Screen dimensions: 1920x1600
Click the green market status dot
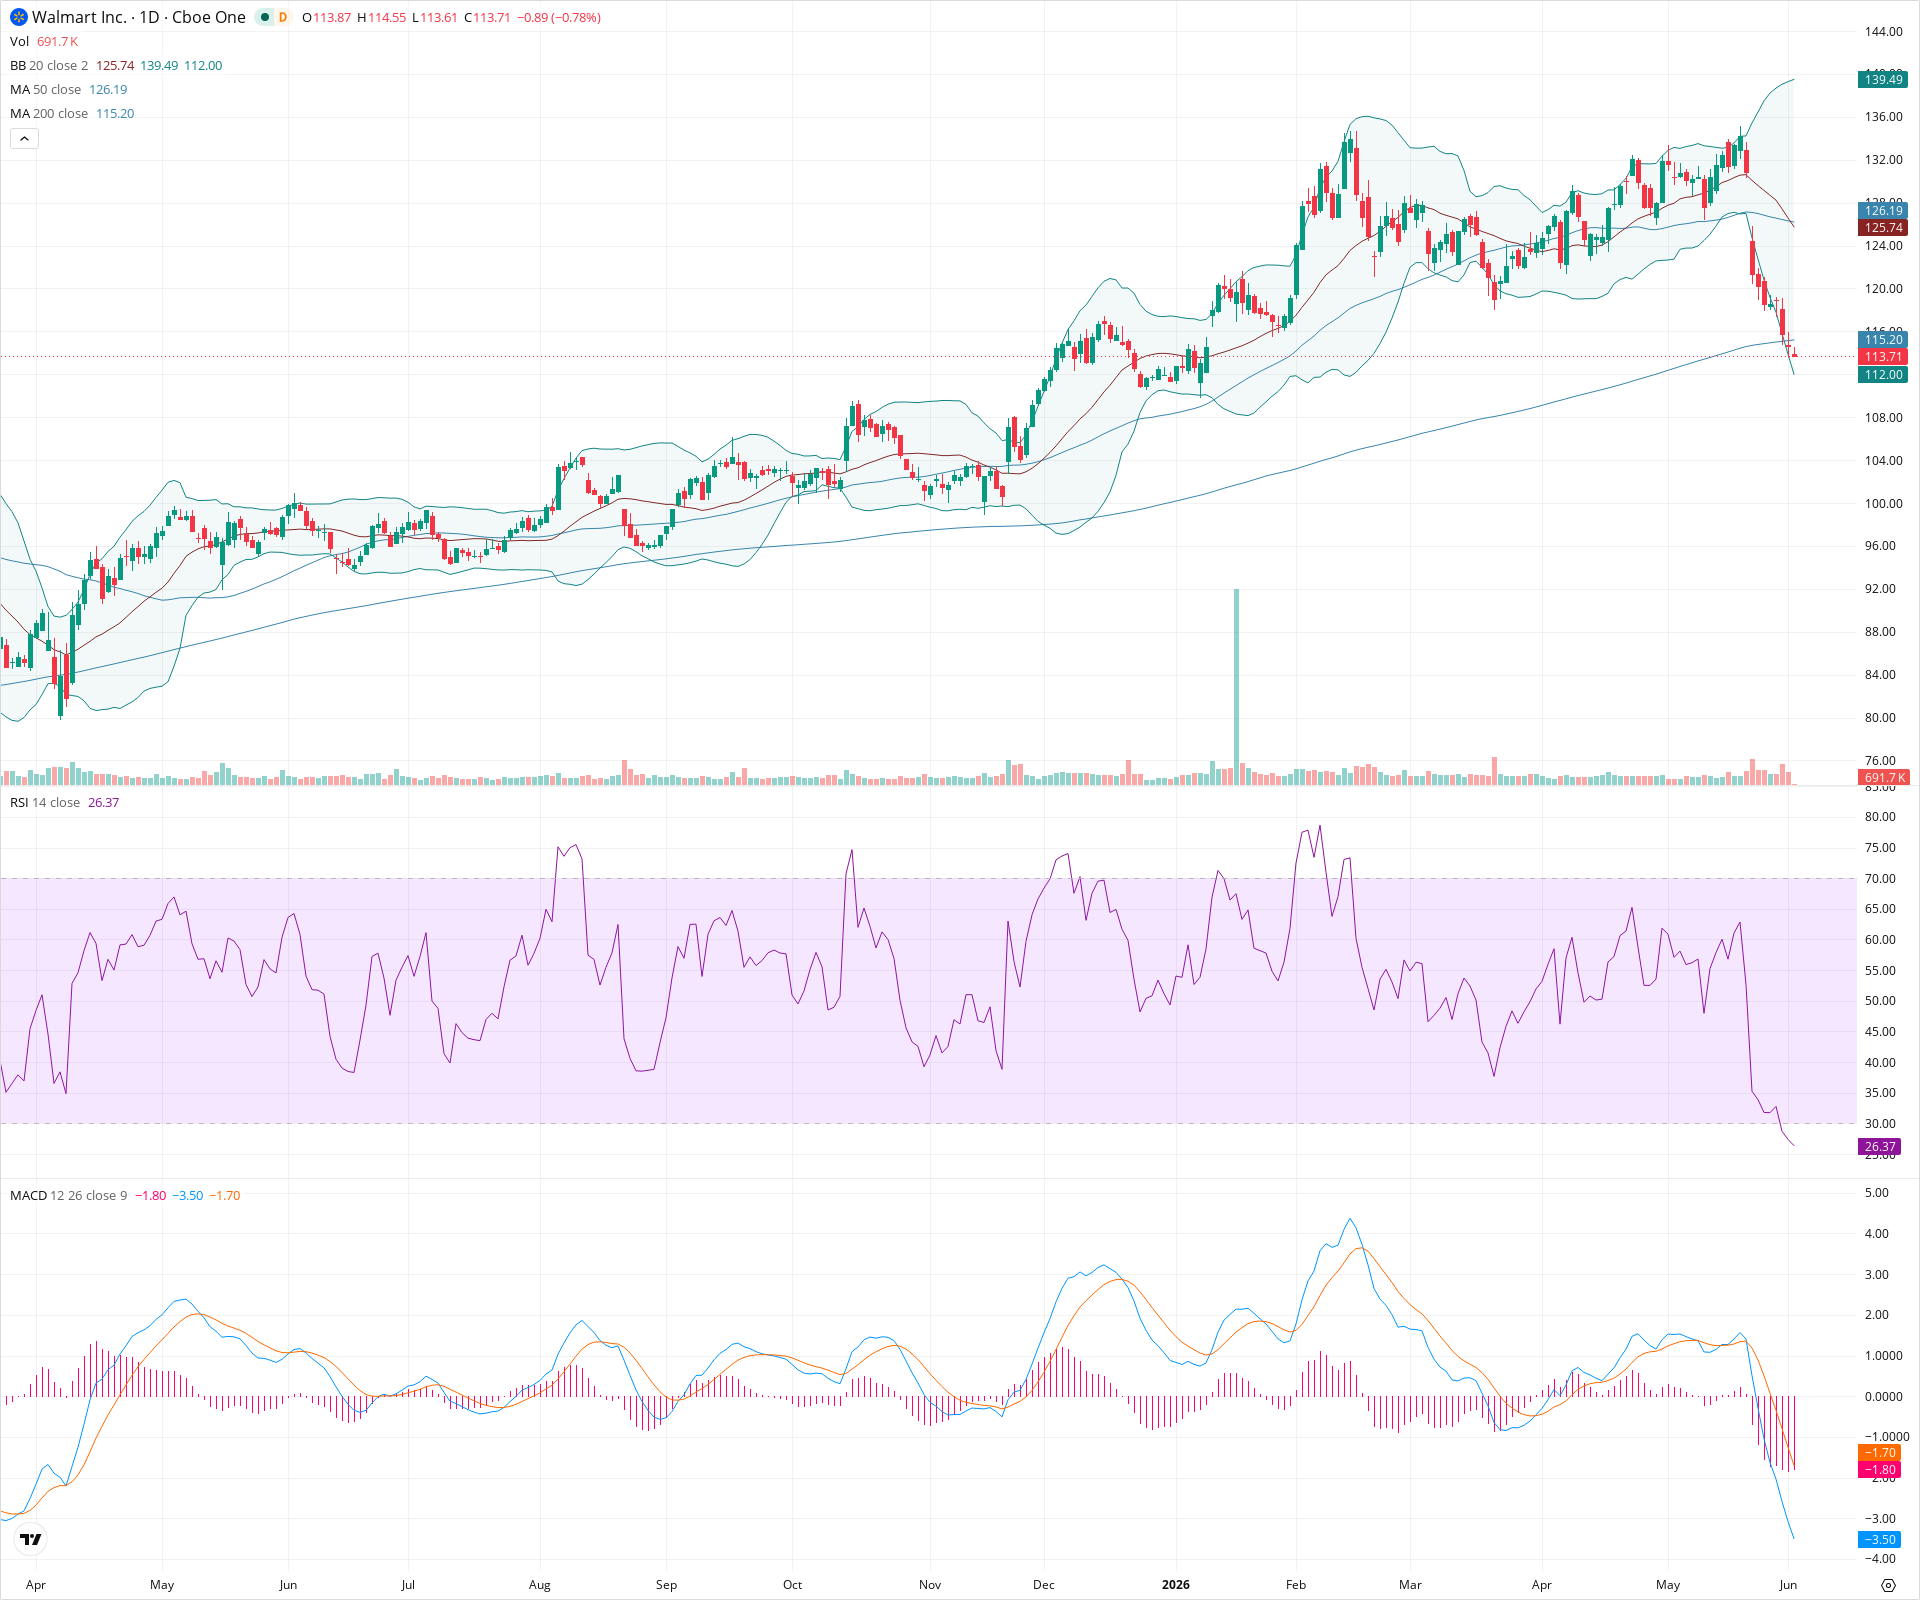pyautogui.click(x=265, y=17)
